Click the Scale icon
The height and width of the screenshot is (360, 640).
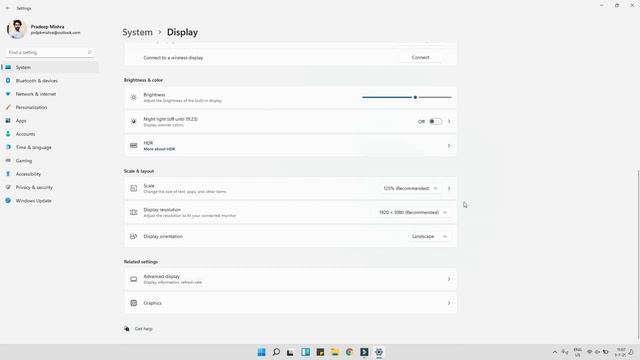click(x=133, y=188)
